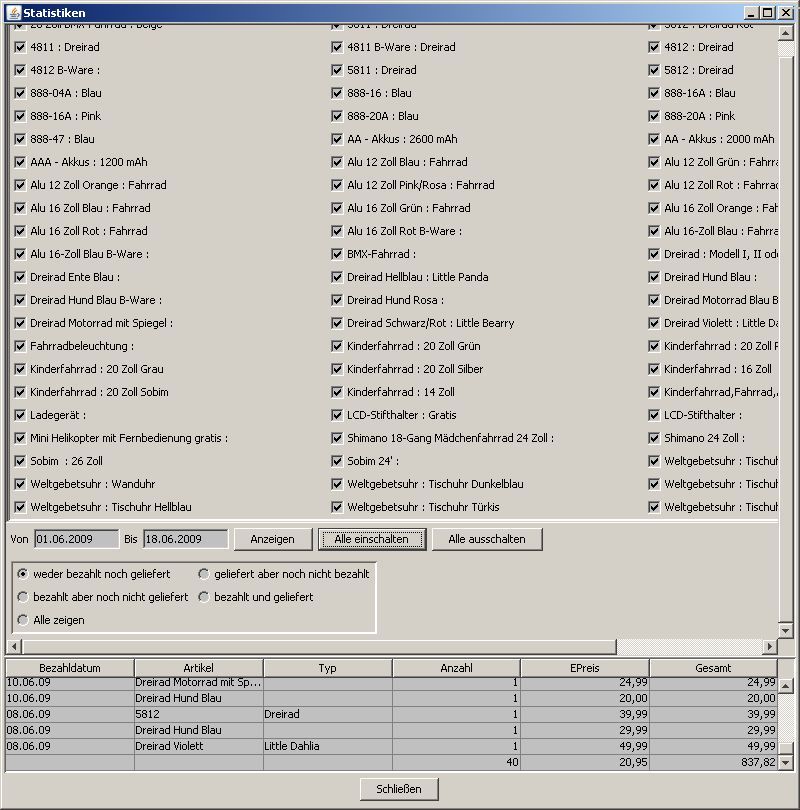
Task: Focus the "Von" start date field
Action: click(x=76, y=539)
